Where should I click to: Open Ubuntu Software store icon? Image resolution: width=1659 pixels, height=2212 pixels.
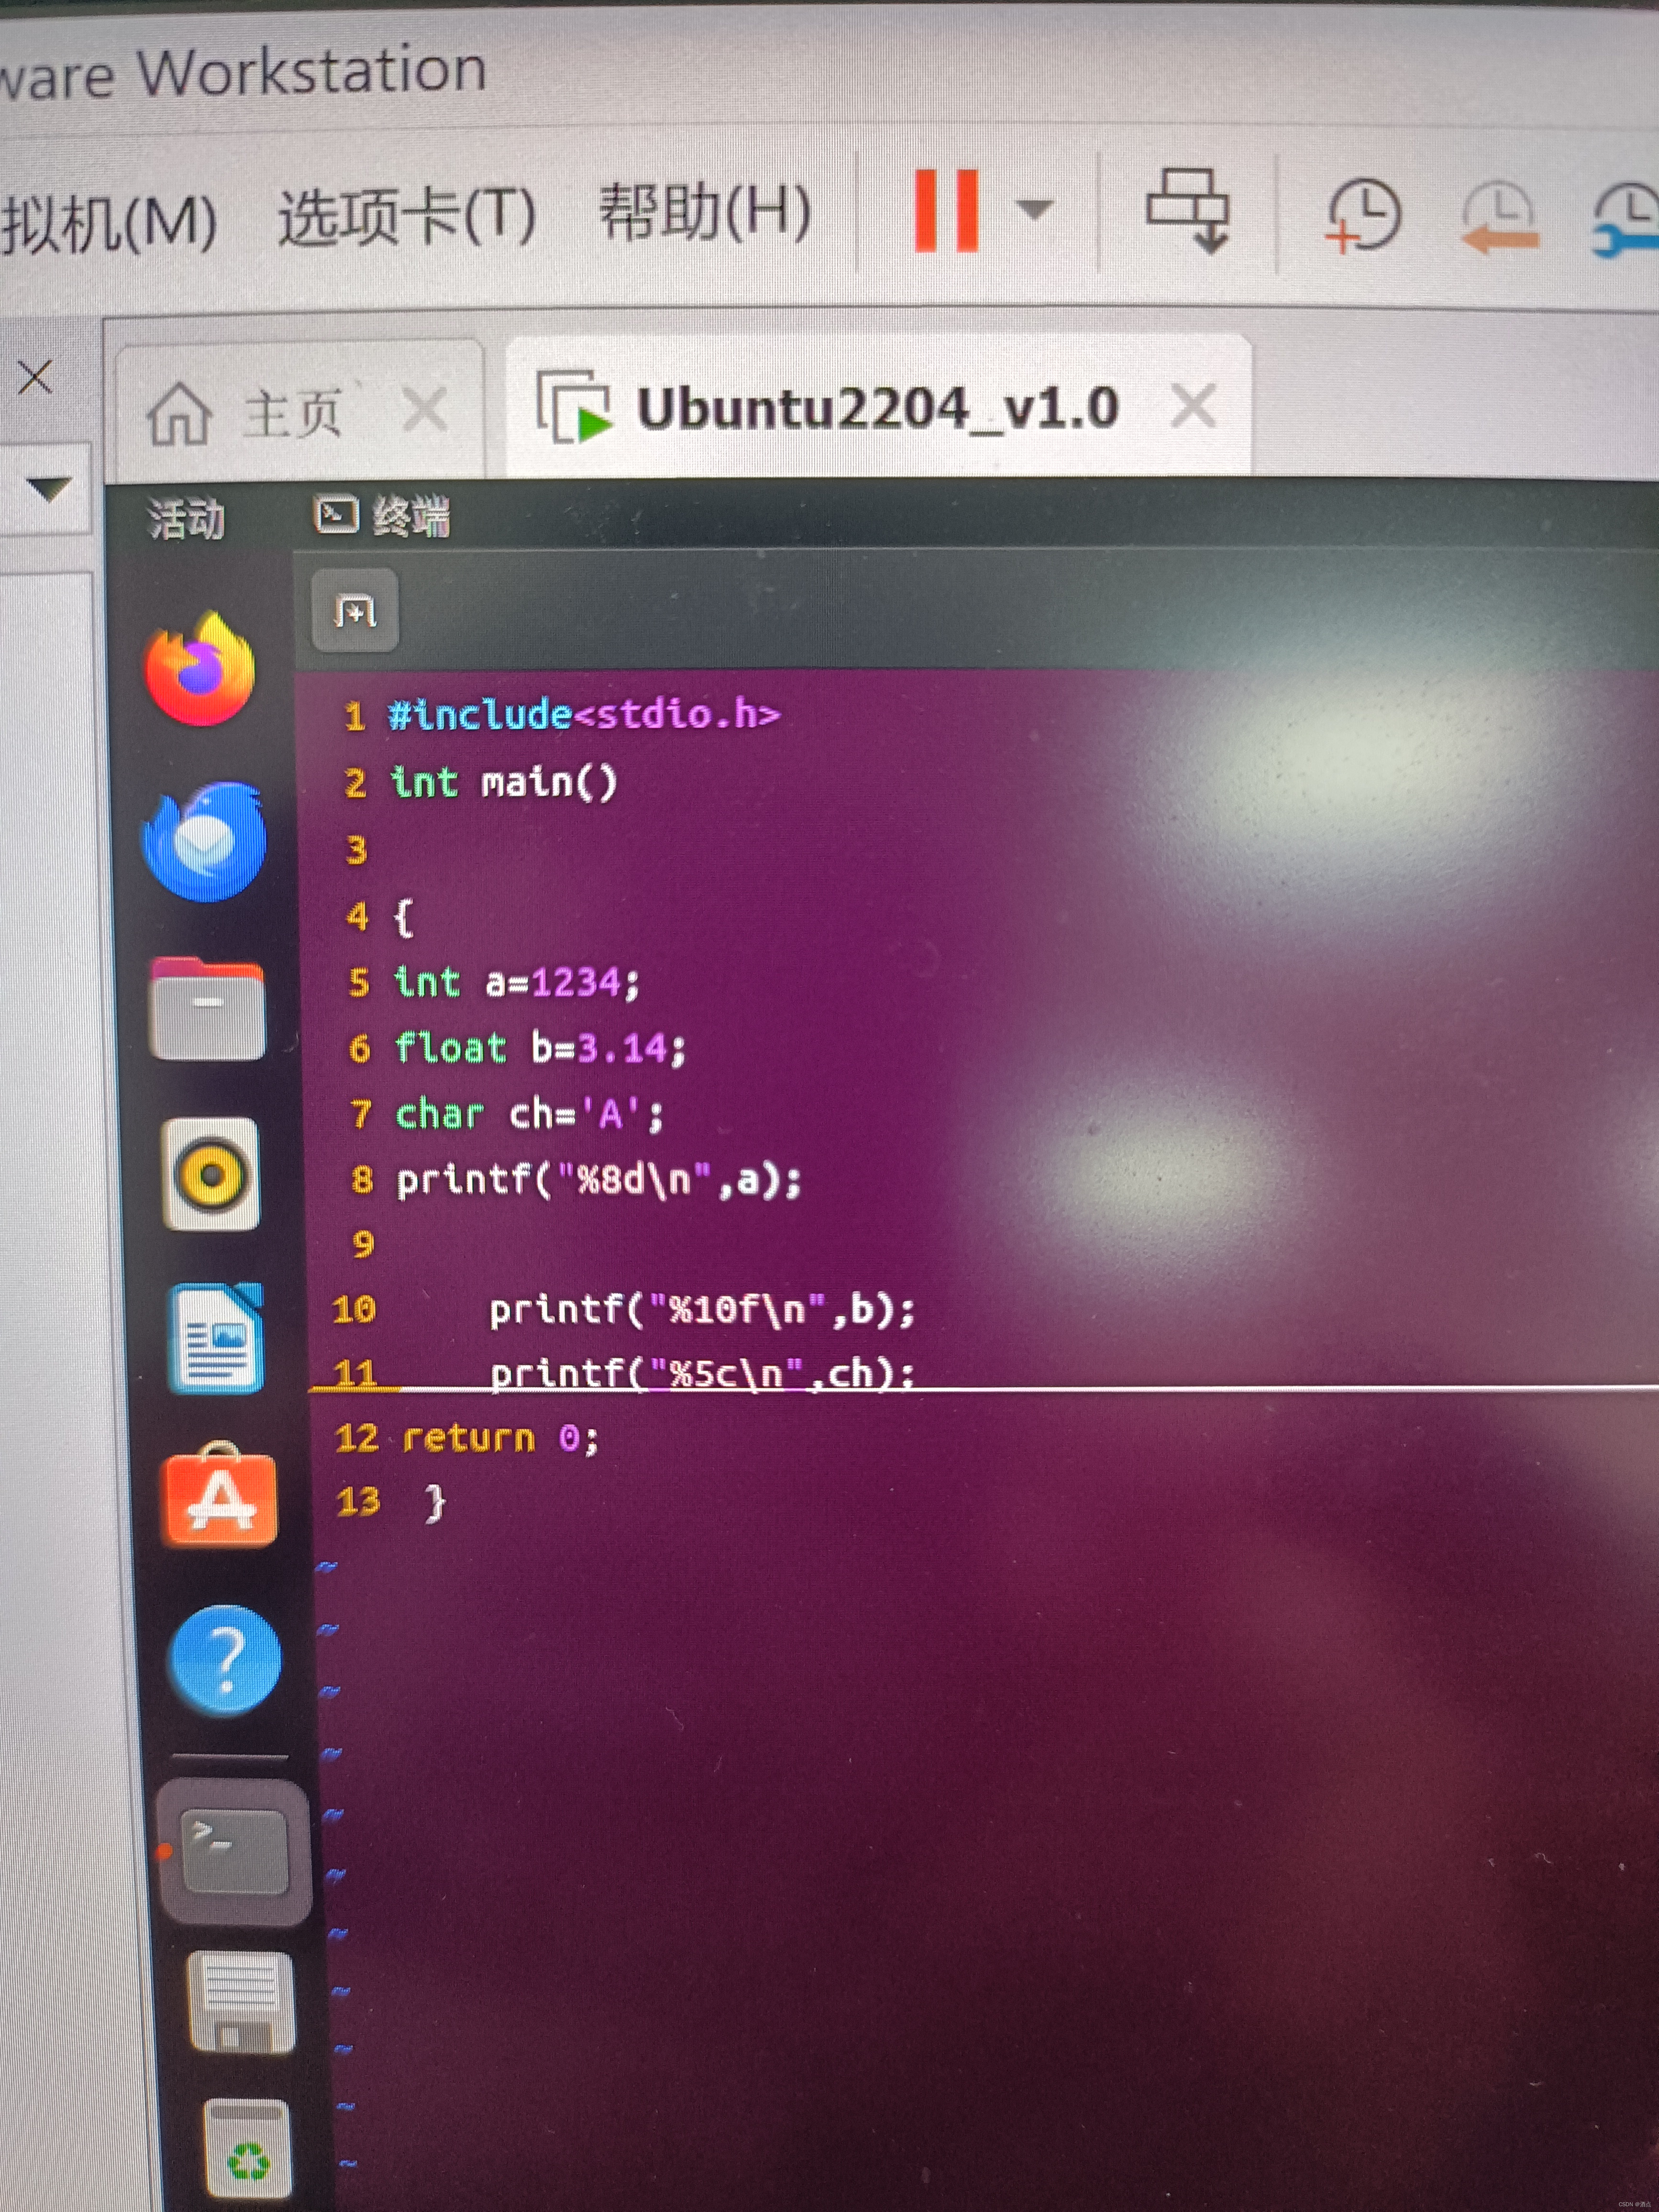[x=220, y=1497]
